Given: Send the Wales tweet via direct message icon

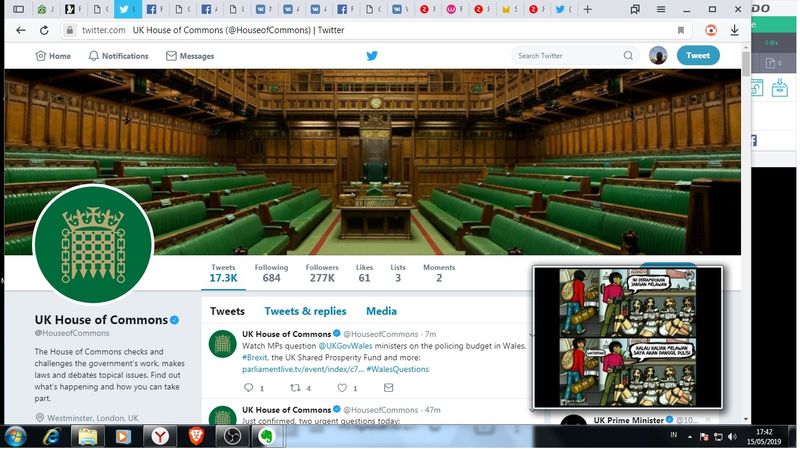Looking at the screenshot, I should pos(388,388).
